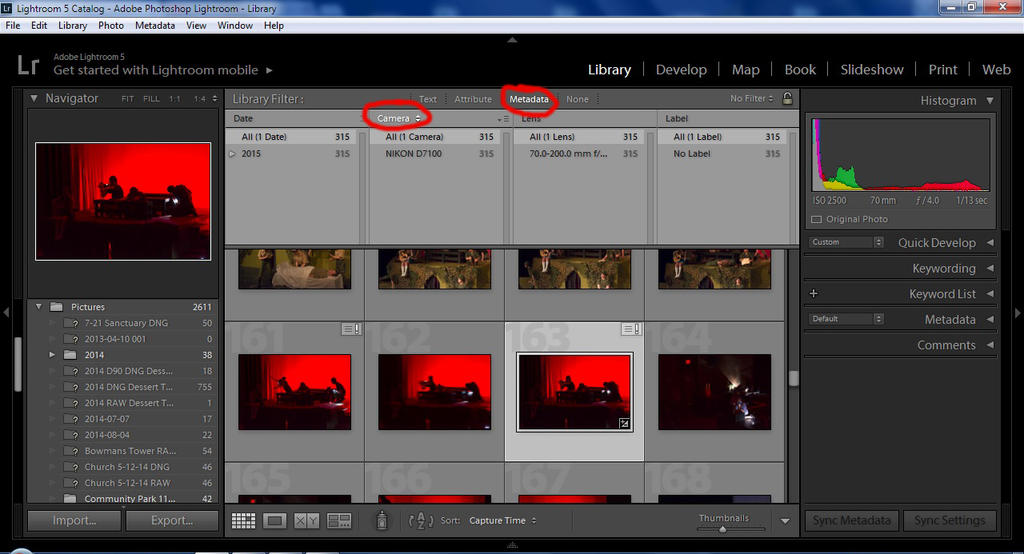The width and height of the screenshot is (1024, 554).
Task: Toggle the Original Photo indicator
Action: click(x=816, y=219)
